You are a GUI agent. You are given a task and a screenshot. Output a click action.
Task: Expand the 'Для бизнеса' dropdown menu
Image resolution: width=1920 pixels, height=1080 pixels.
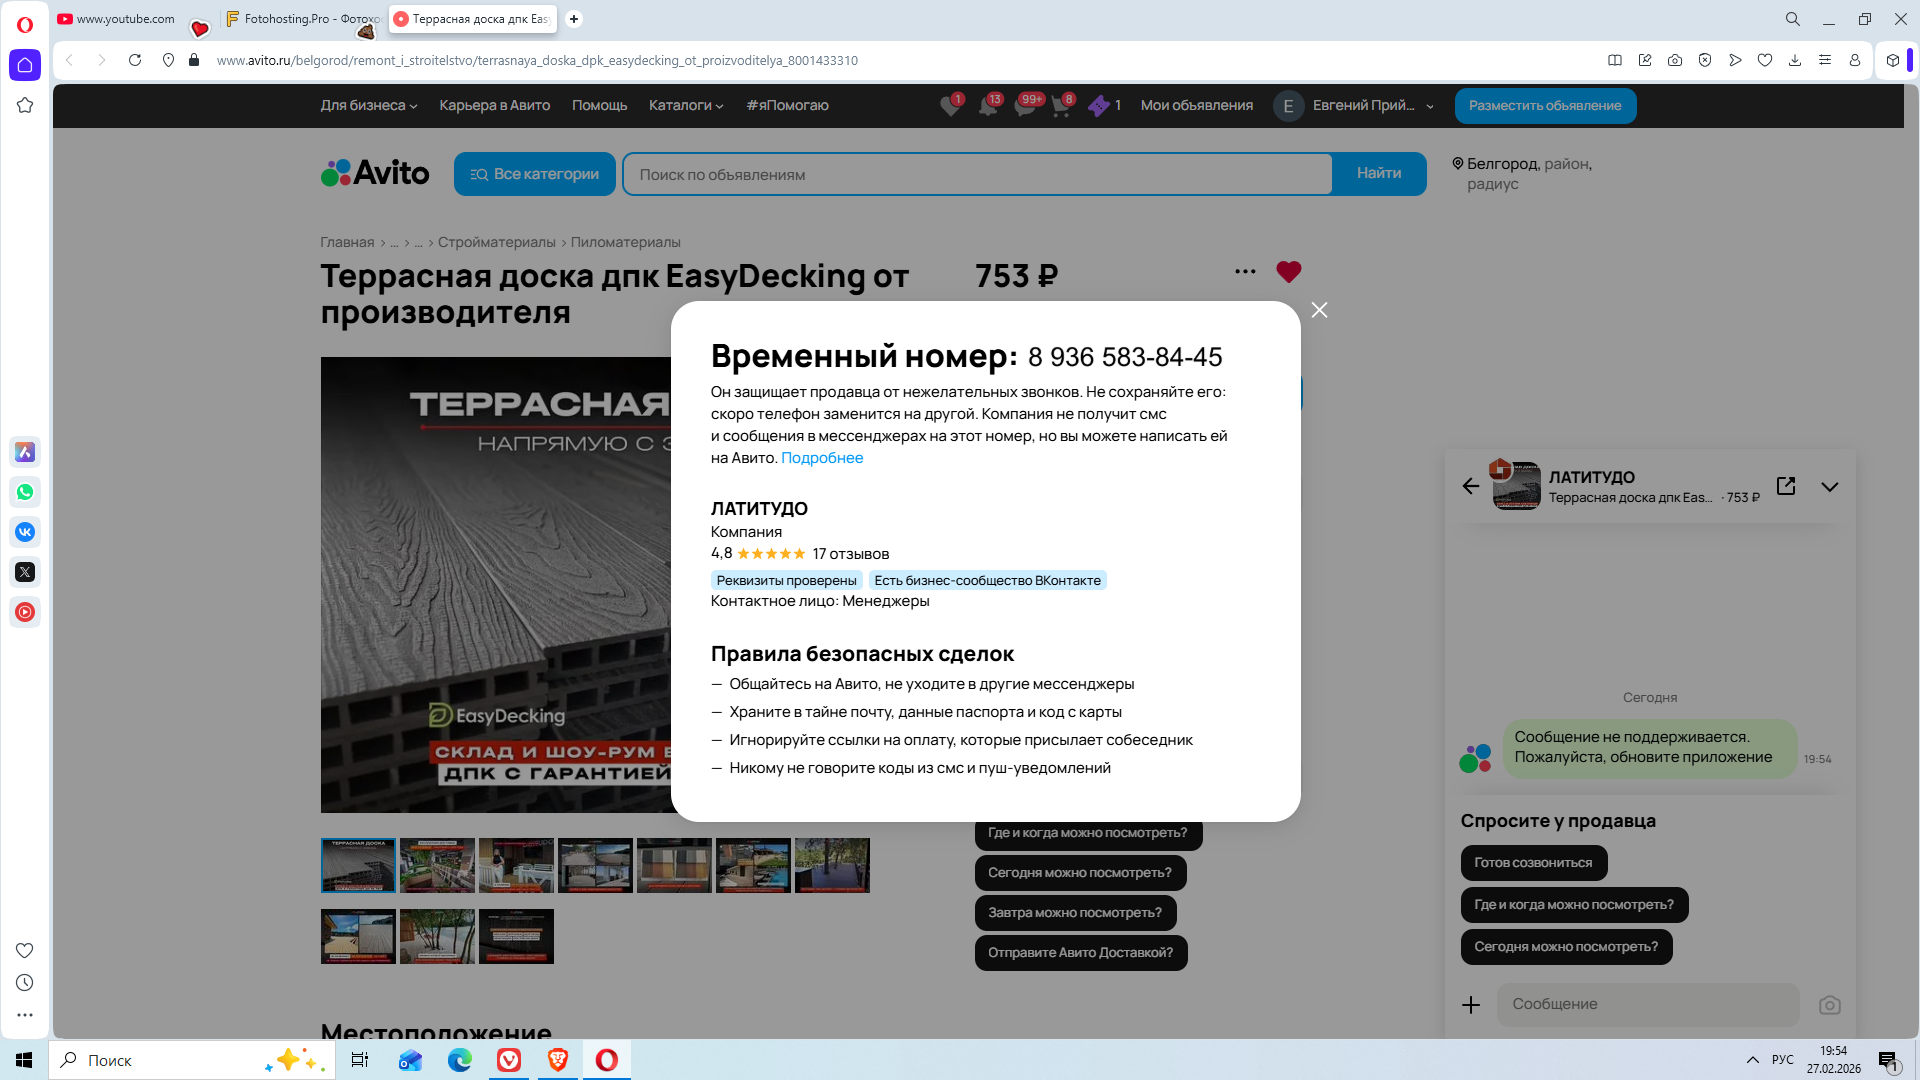[x=368, y=105]
